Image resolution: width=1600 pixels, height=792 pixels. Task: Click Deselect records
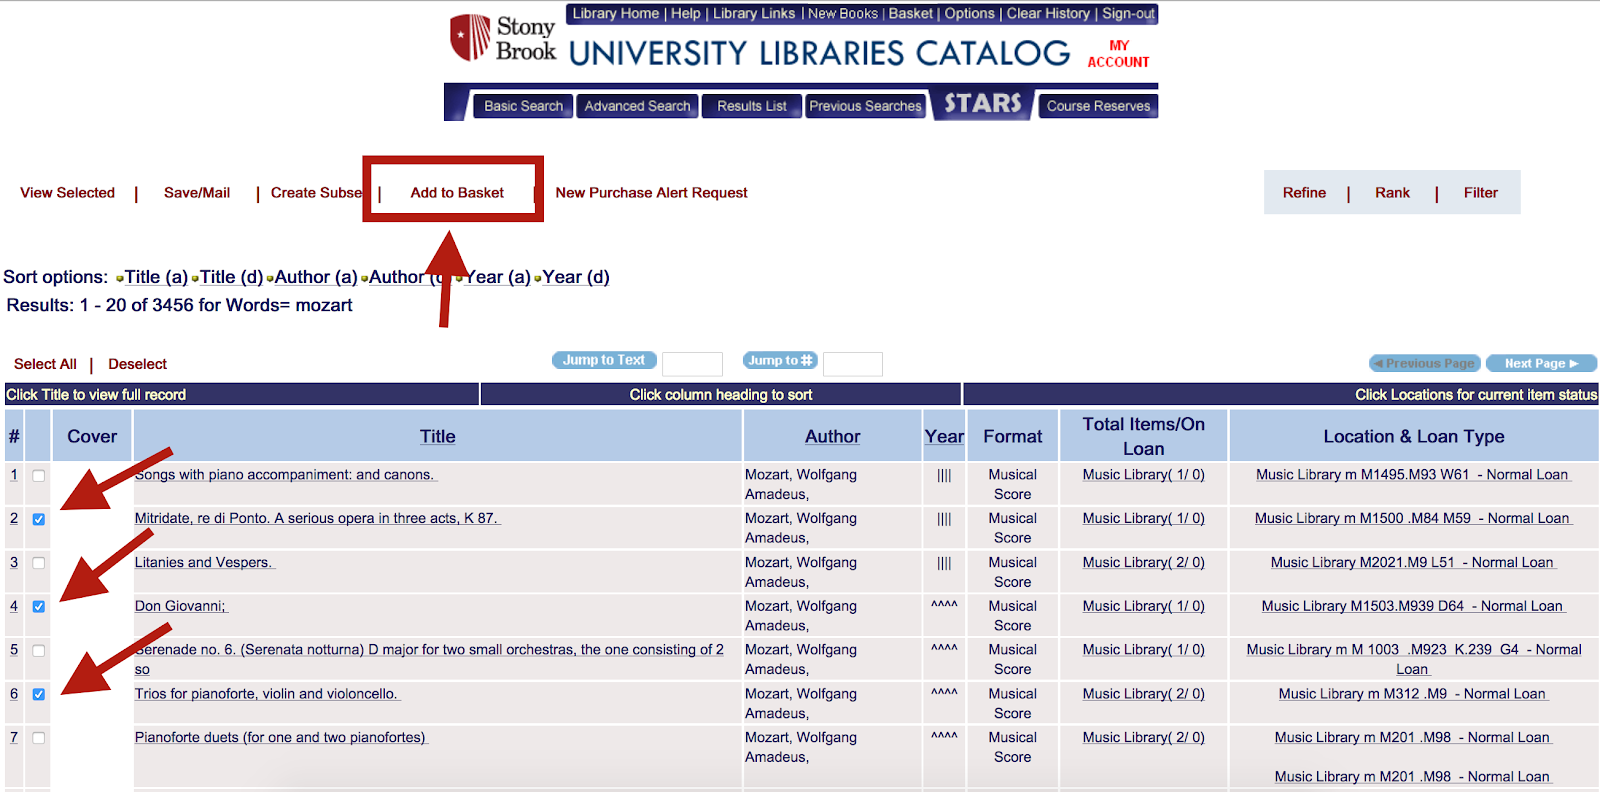[138, 364]
